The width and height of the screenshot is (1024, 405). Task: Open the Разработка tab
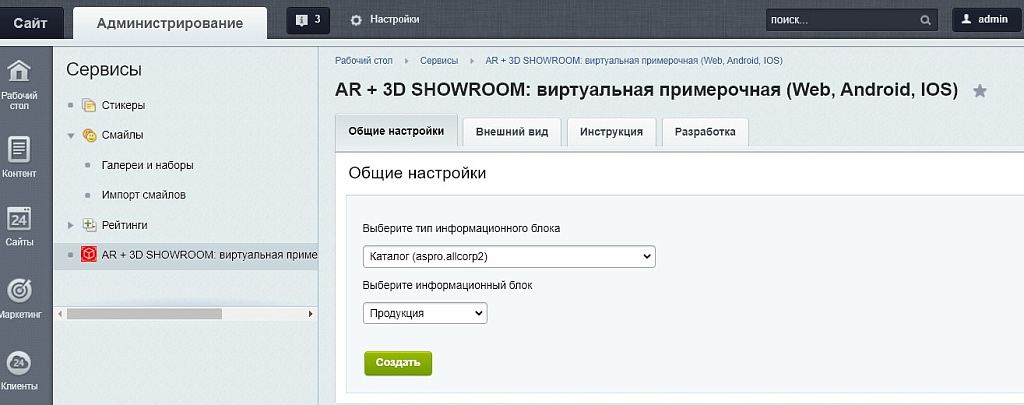[x=704, y=132]
